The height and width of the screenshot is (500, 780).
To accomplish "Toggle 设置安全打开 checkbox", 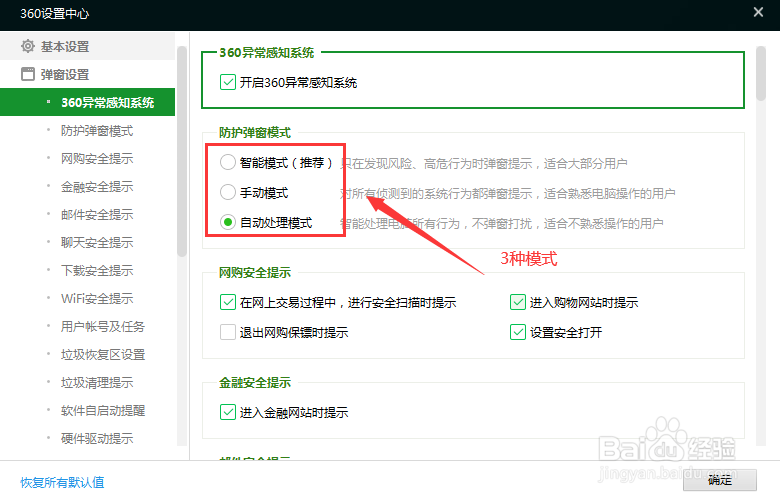I will pos(518,332).
